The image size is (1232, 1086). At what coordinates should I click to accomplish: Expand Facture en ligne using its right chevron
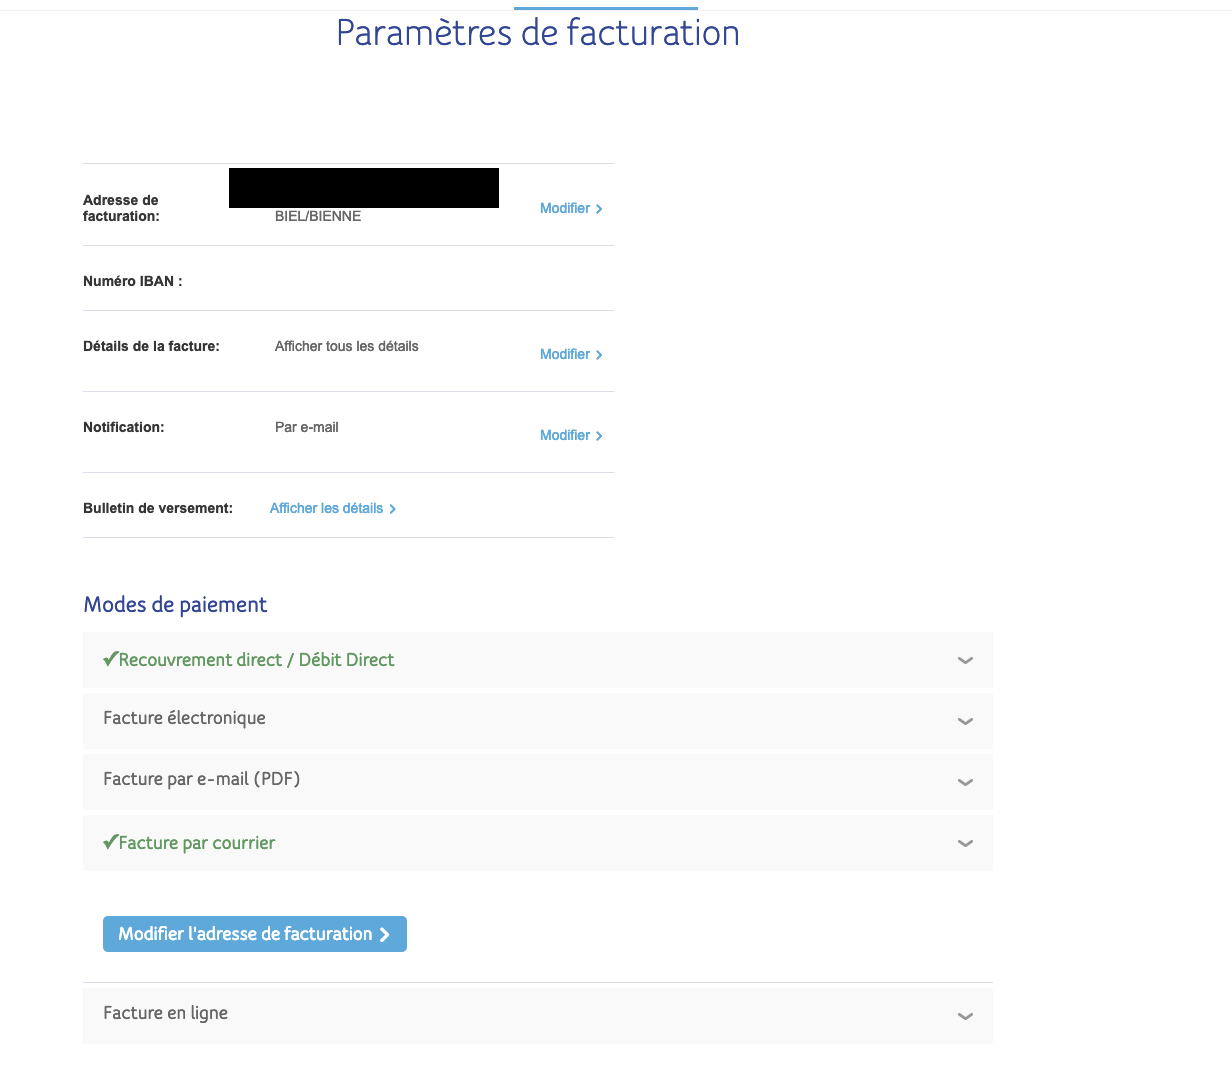click(x=965, y=1016)
